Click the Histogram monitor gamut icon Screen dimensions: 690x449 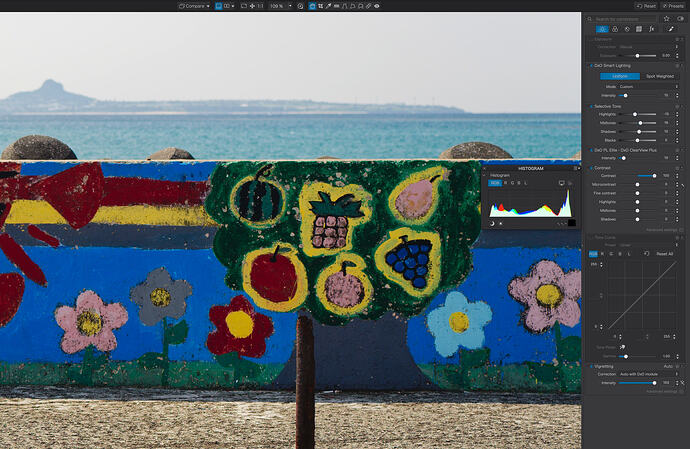tap(562, 183)
